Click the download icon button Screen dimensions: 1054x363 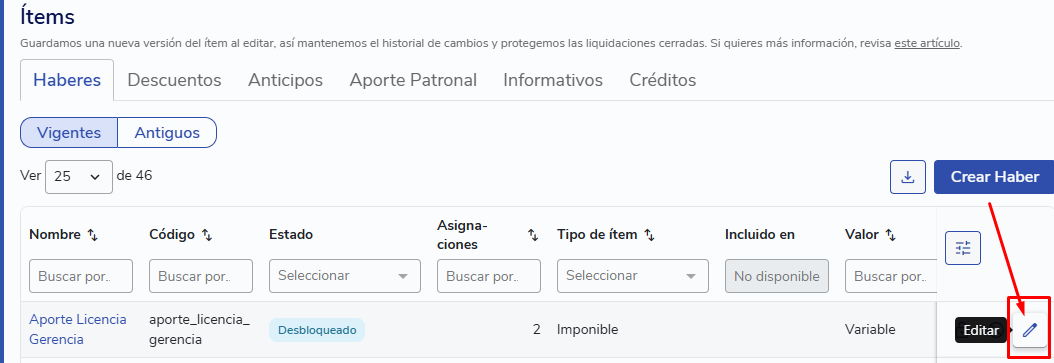(908, 177)
